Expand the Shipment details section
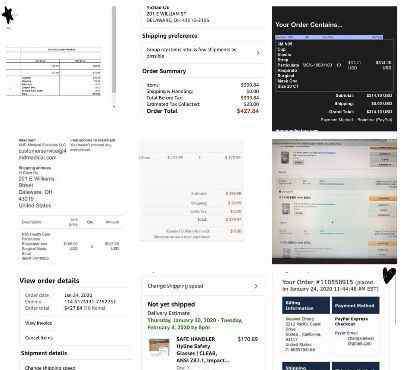 click(x=44, y=353)
